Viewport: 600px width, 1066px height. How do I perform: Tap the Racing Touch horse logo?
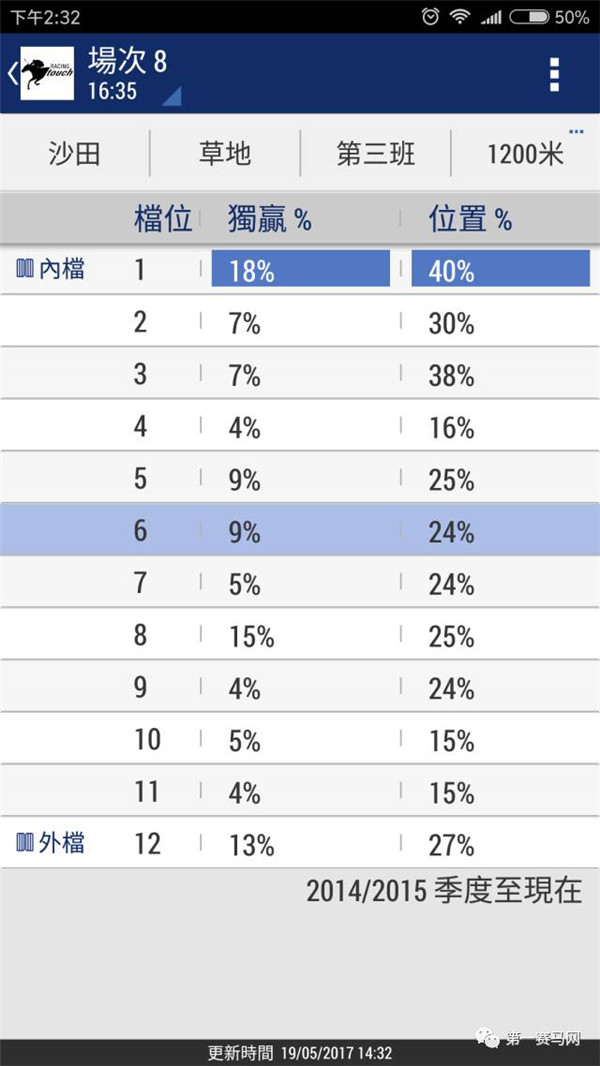tap(47, 73)
